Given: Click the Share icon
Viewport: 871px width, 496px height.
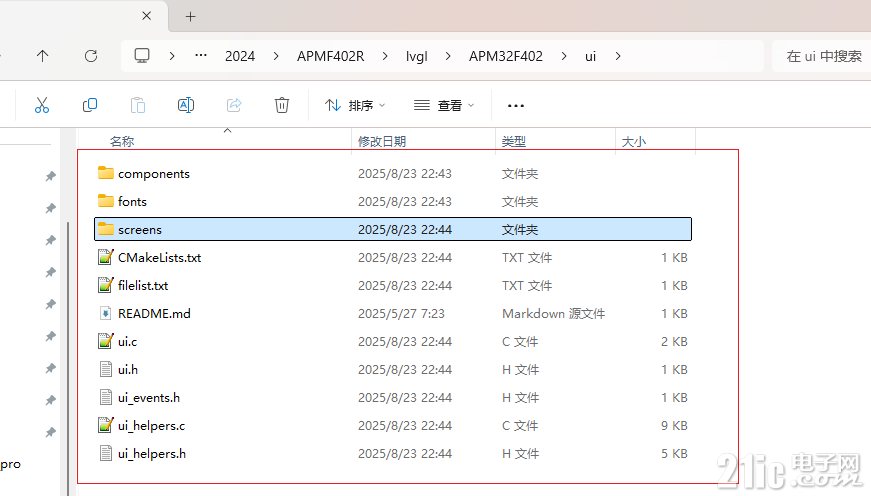Looking at the screenshot, I should 234,105.
